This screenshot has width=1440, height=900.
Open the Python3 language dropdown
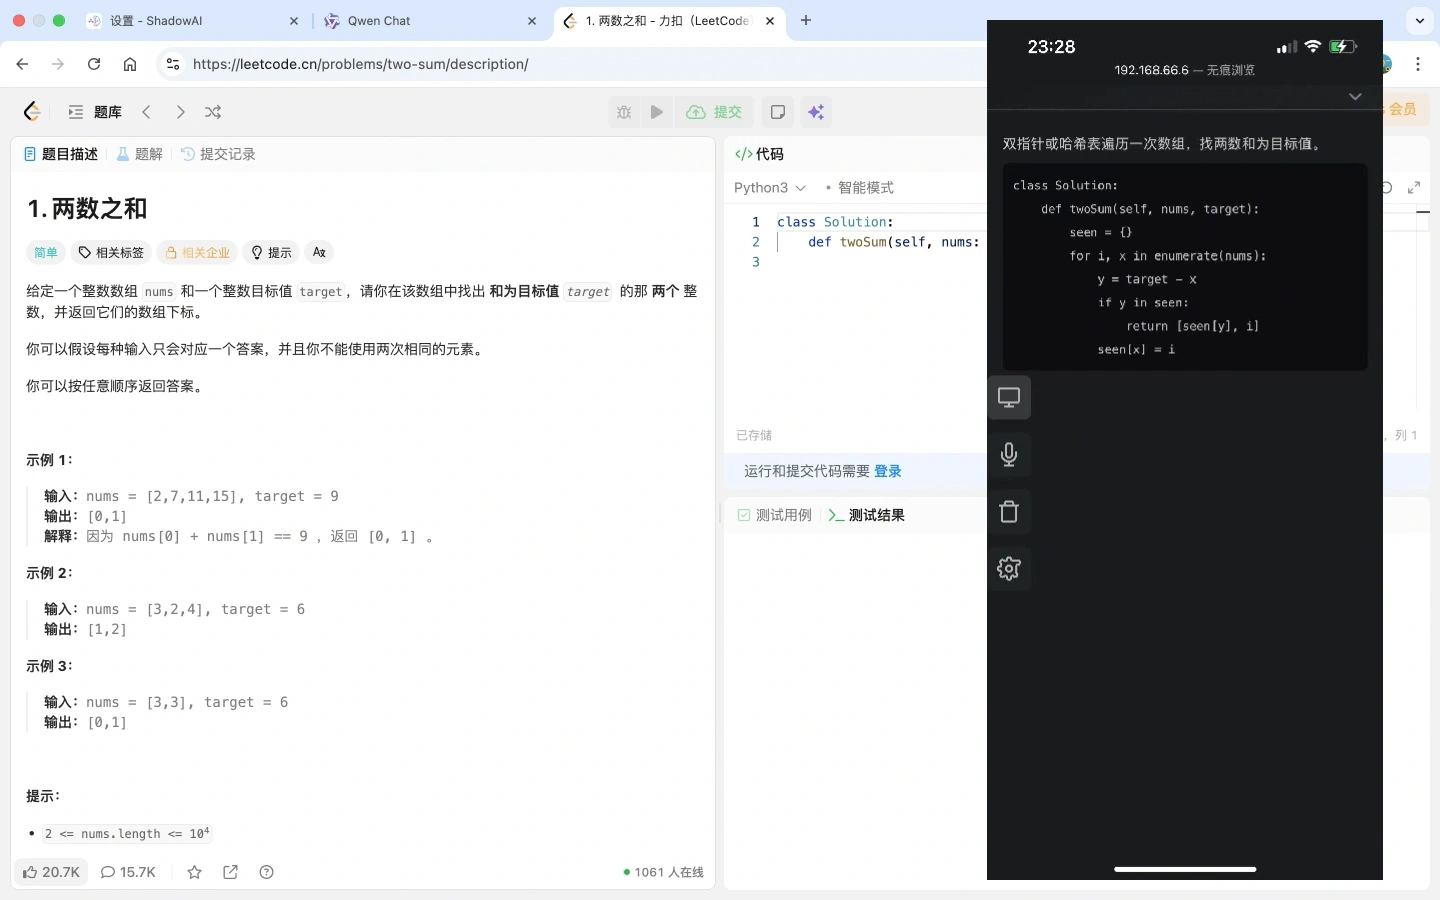769,188
